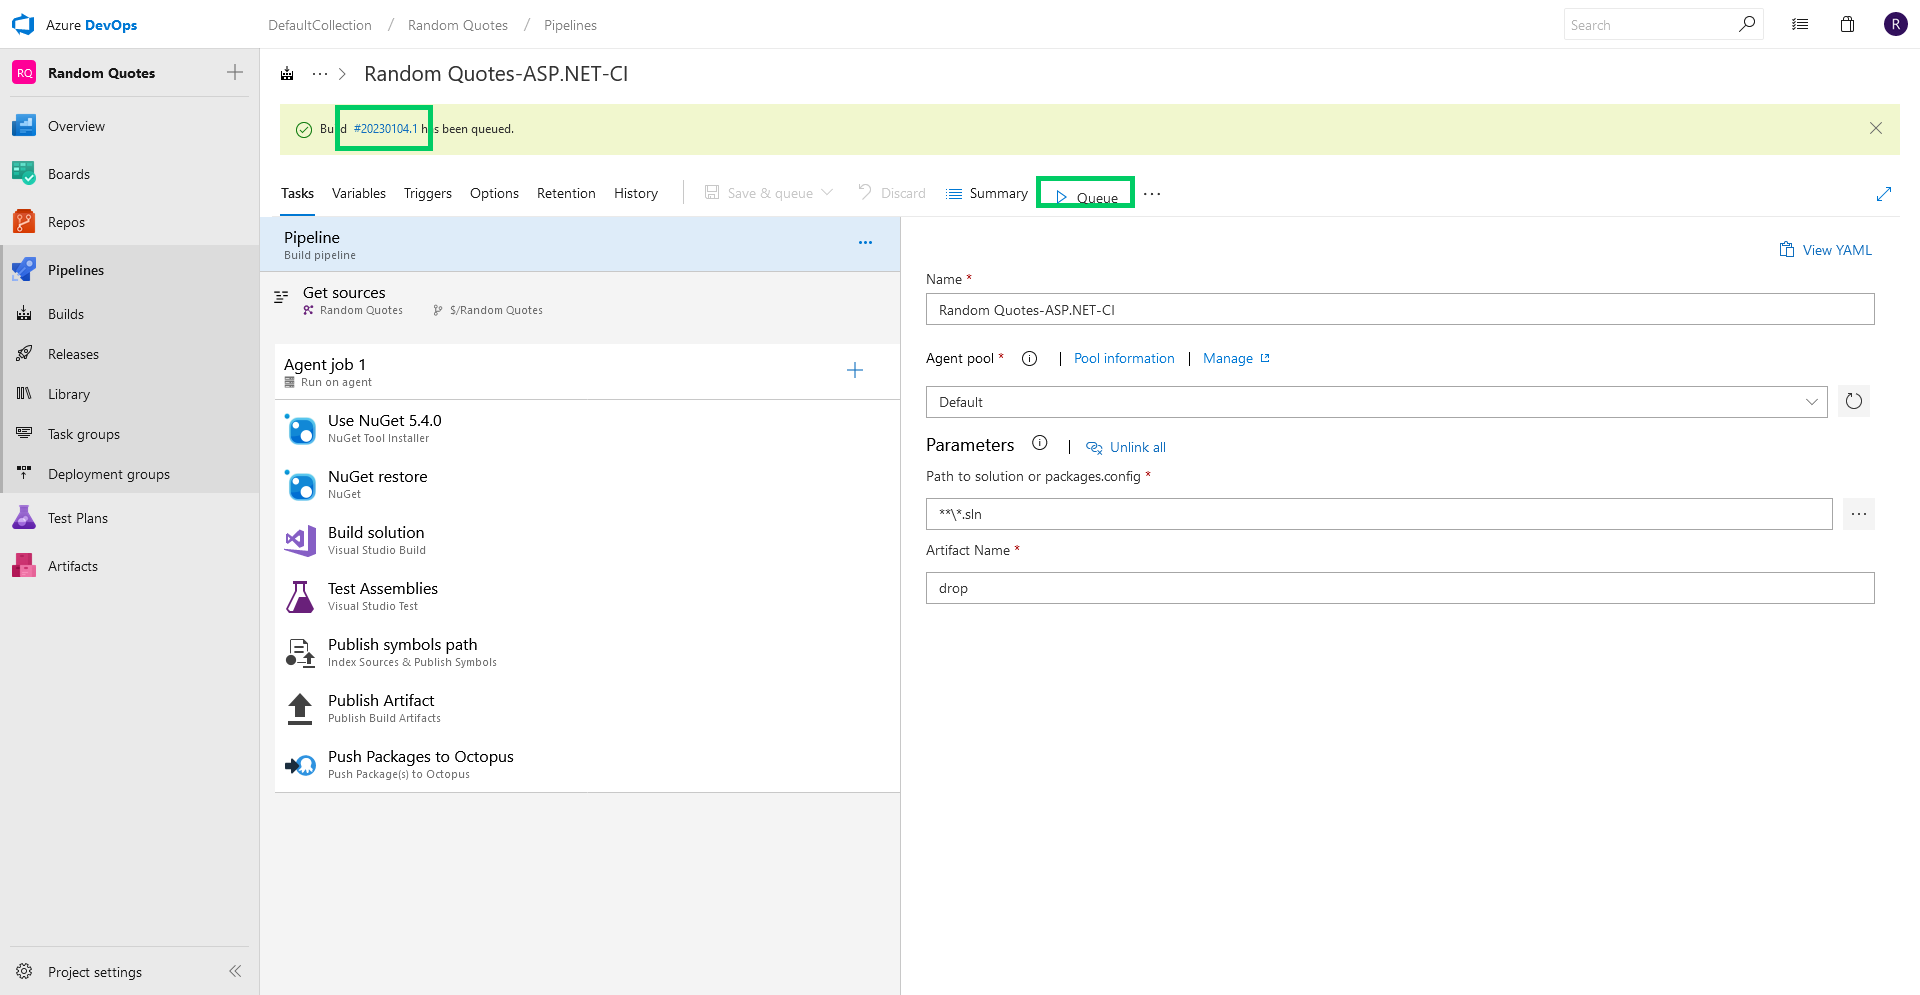
Task: Open breadcrumb ellipsis before pipeline title
Action: click(x=320, y=74)
